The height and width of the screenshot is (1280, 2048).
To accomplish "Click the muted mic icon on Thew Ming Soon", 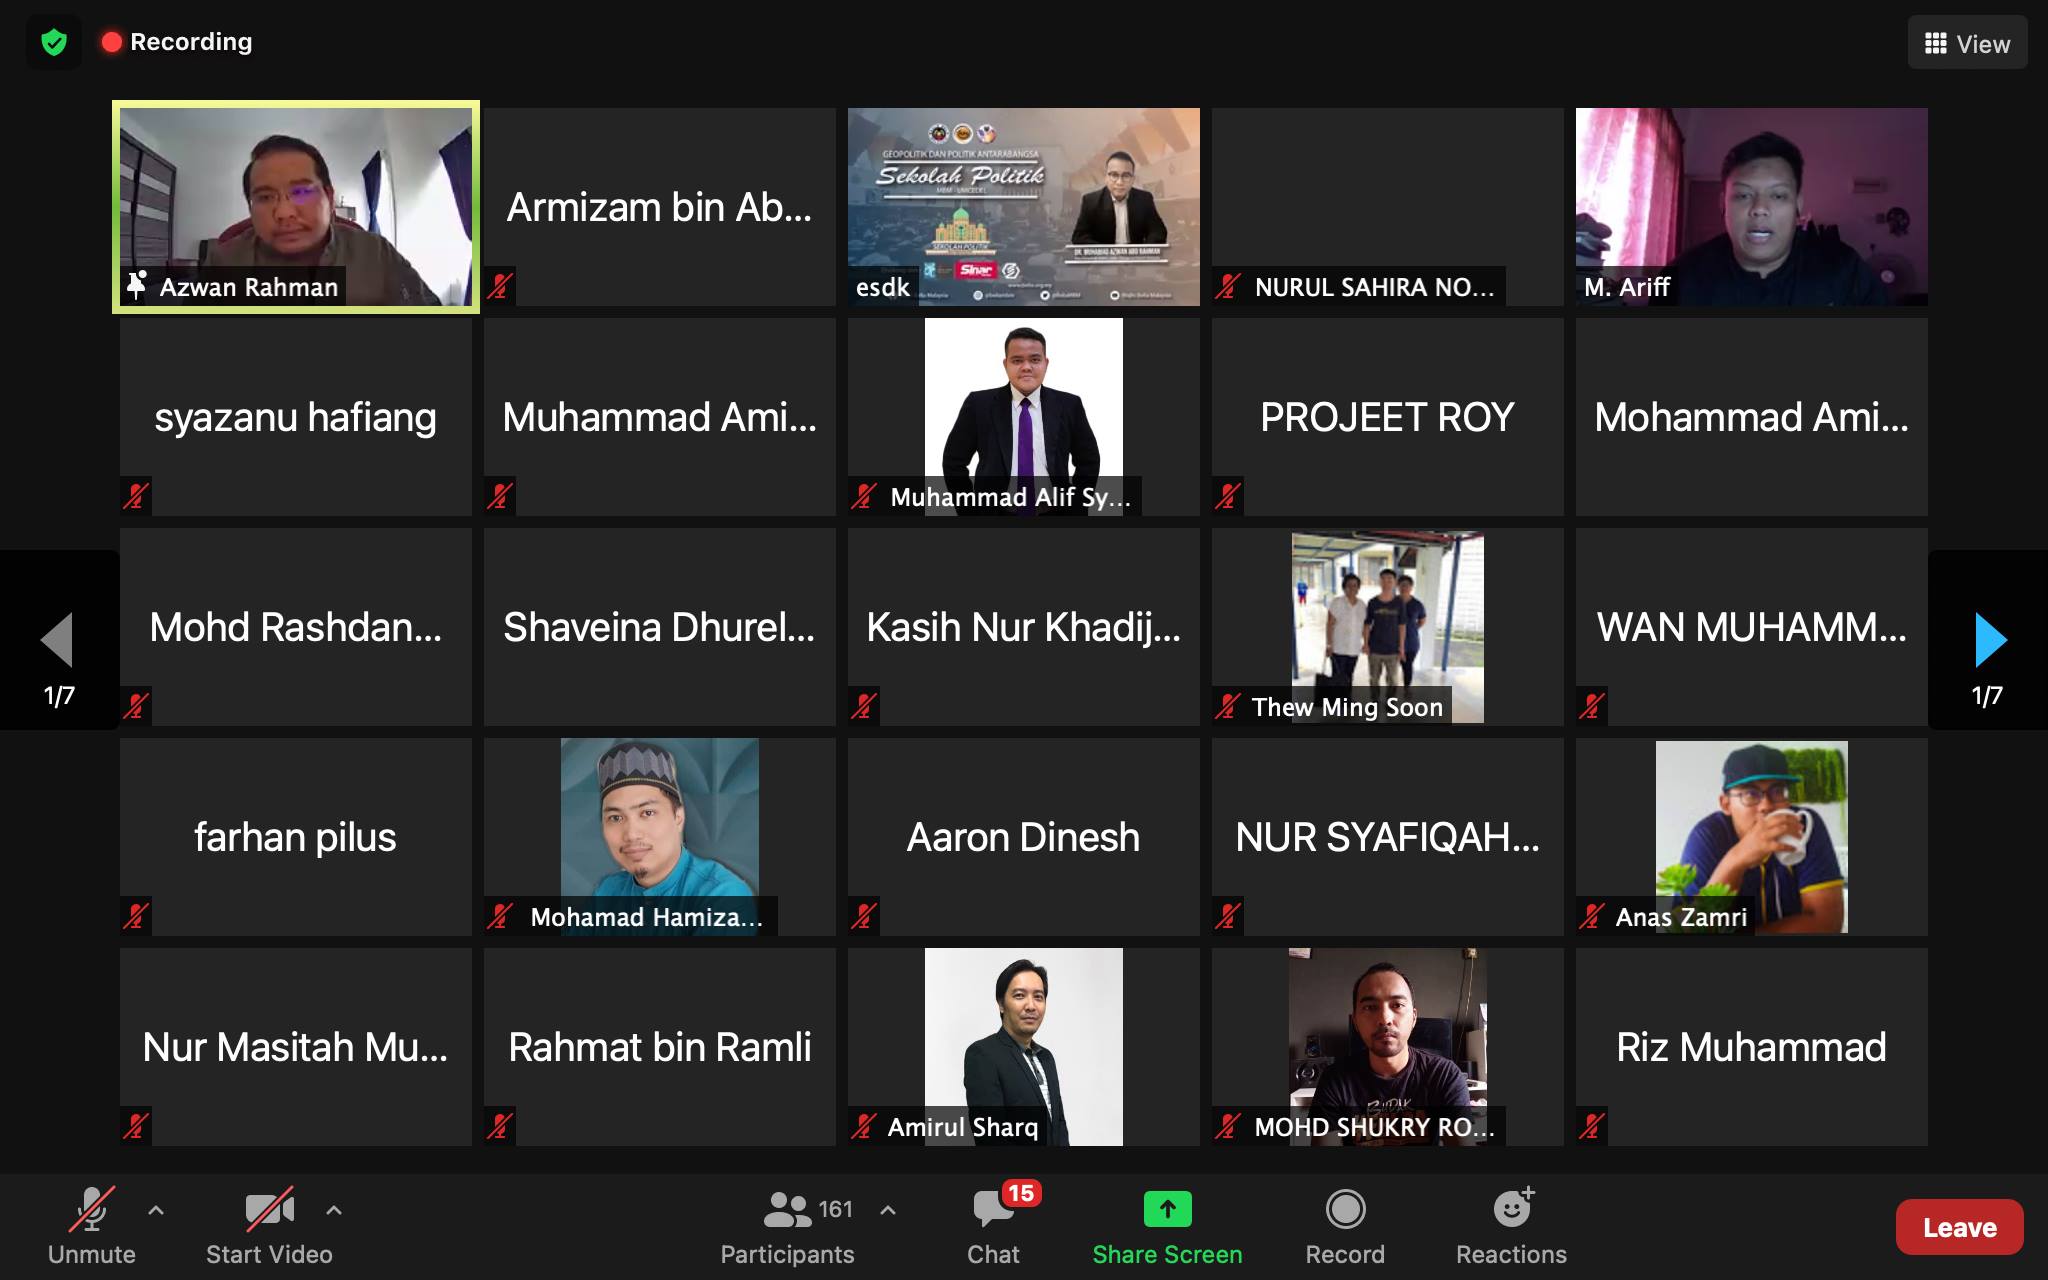I will pyautogui.click(x=1228, y=707).
